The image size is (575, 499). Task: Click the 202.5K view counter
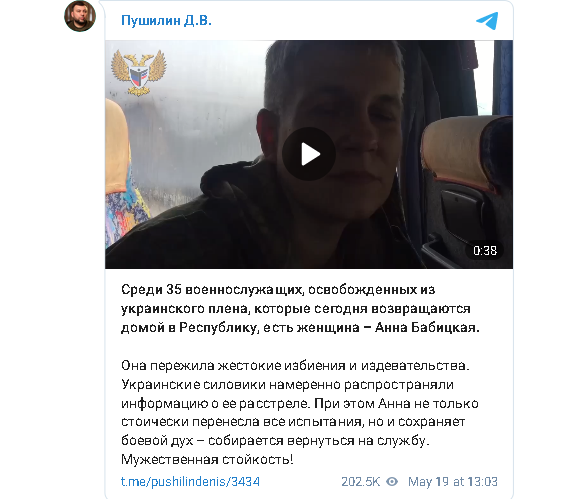pyautogui.click(x=360, y=481)
